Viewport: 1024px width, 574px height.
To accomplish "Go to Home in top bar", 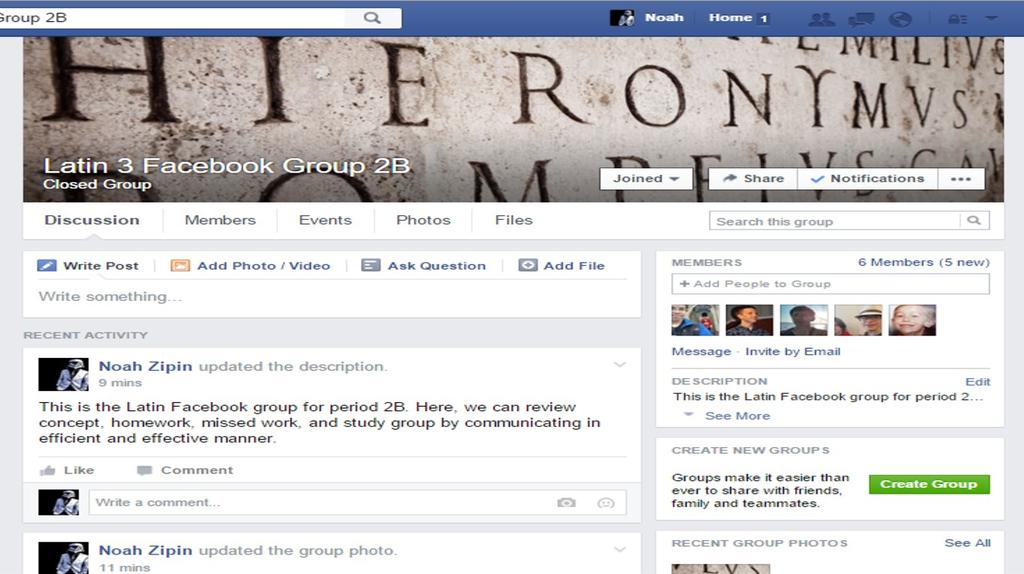I will click(x=730, y=18).
